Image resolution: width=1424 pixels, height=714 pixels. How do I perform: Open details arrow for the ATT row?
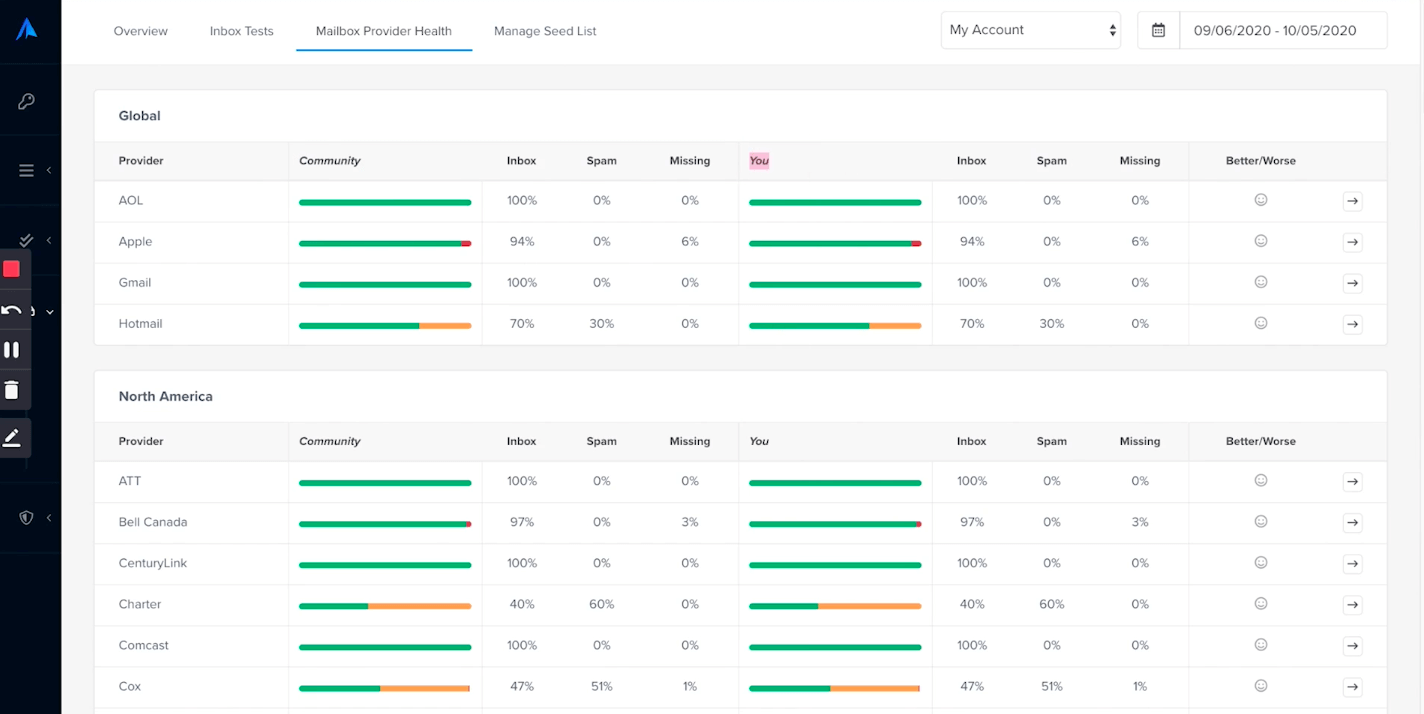pyautogui.click(x=1352, y=482)
